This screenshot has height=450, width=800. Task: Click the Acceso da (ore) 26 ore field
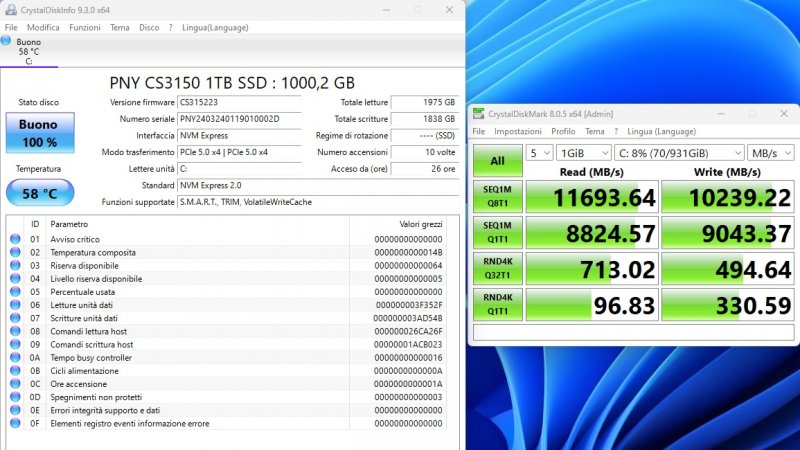tap(425, 169)
